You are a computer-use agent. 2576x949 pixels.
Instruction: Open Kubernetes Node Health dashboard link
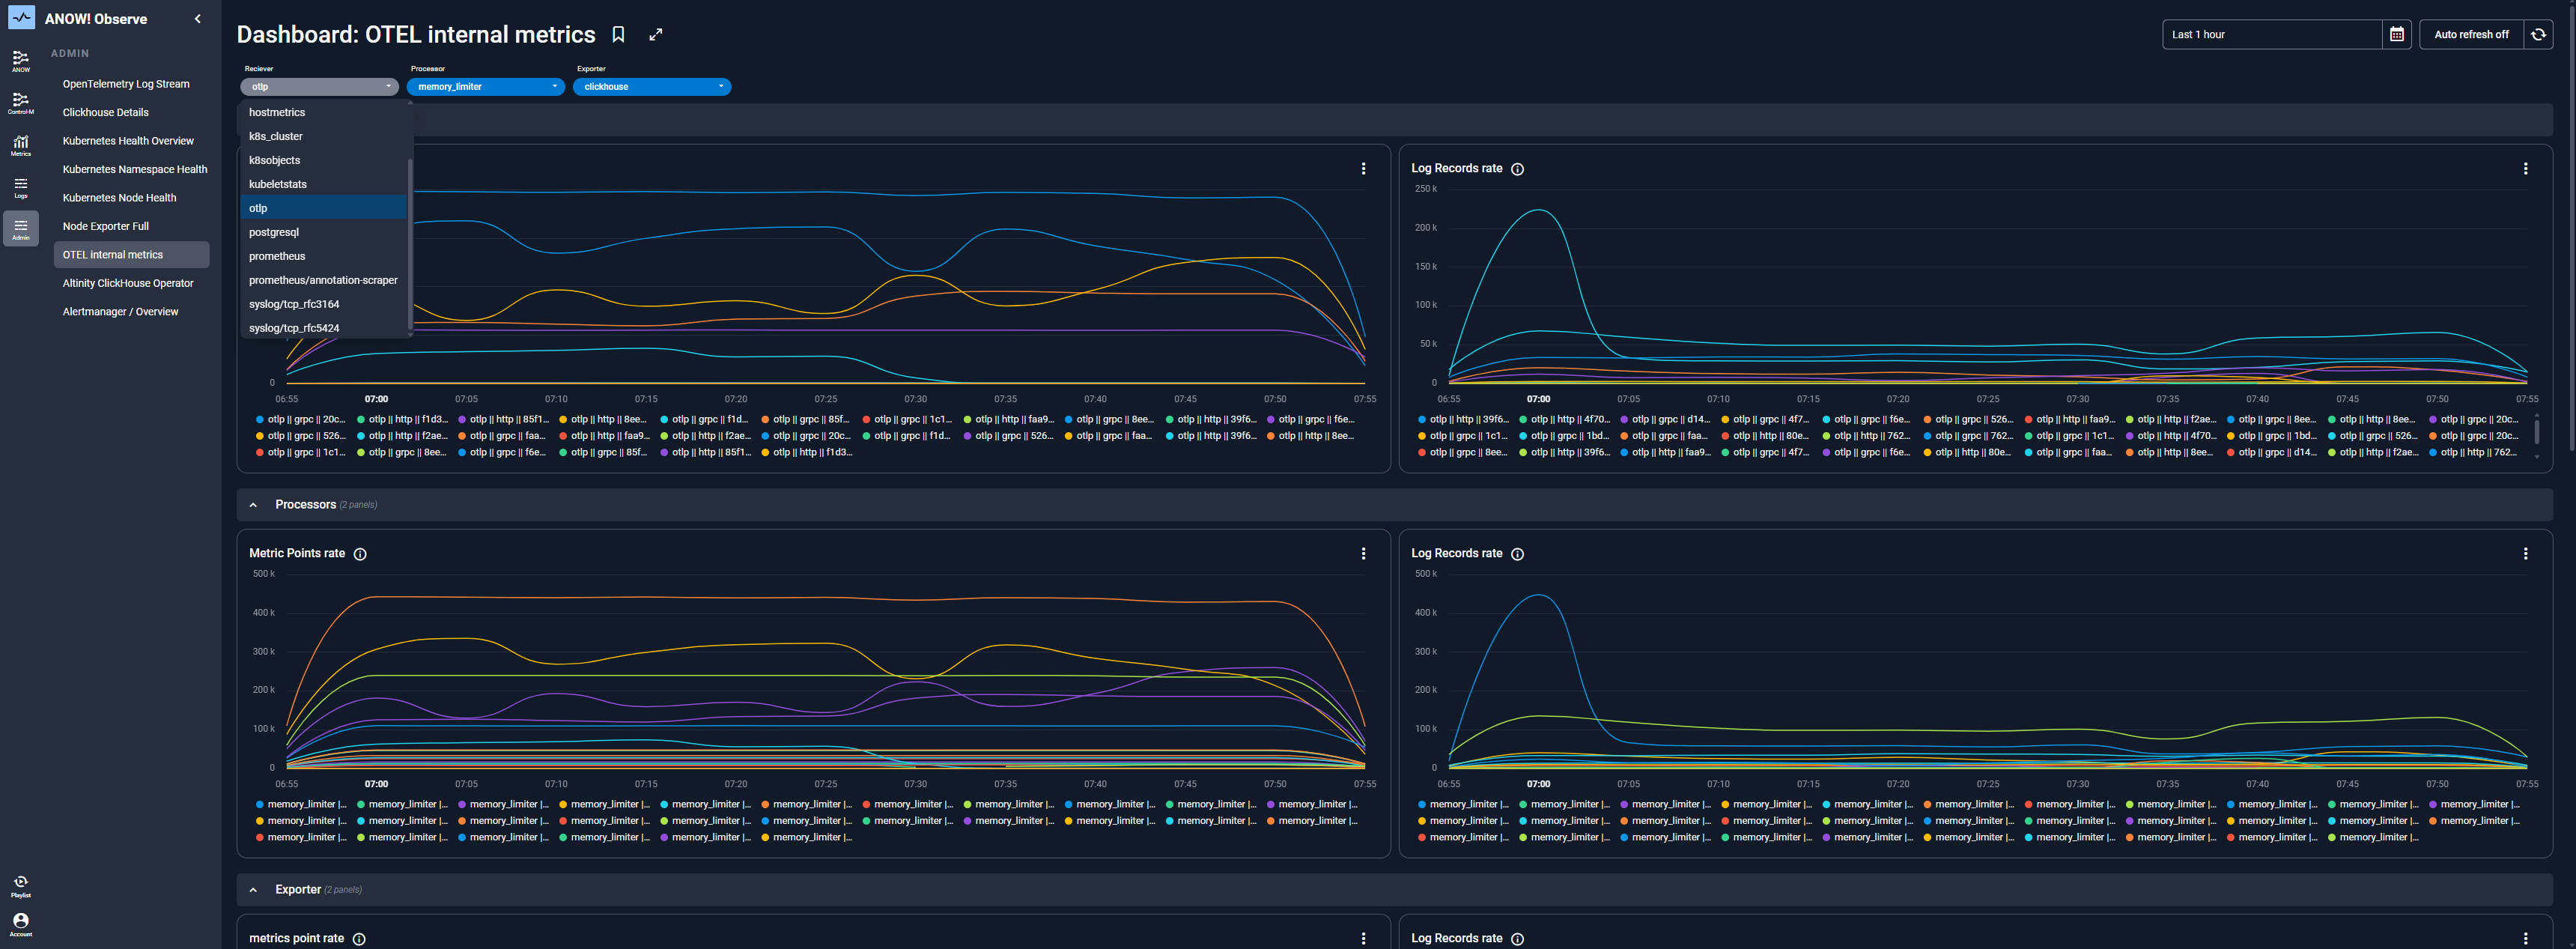pyautogui.click(x=119, y=198)
